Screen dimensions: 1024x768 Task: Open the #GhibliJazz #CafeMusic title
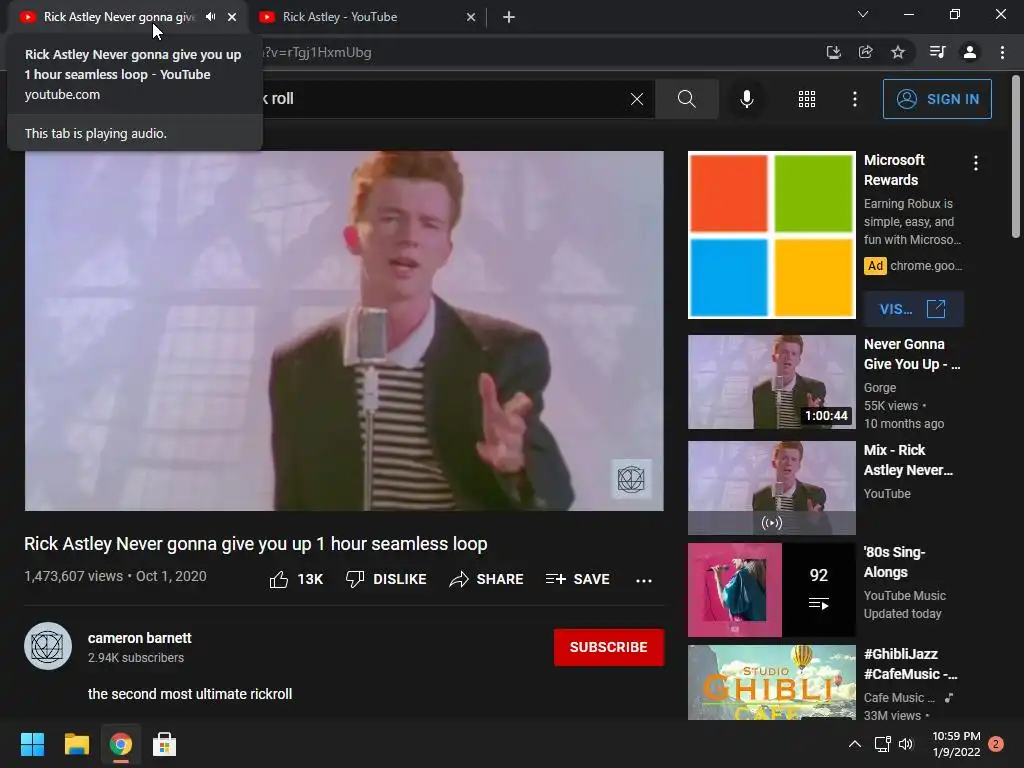point(910,664)
